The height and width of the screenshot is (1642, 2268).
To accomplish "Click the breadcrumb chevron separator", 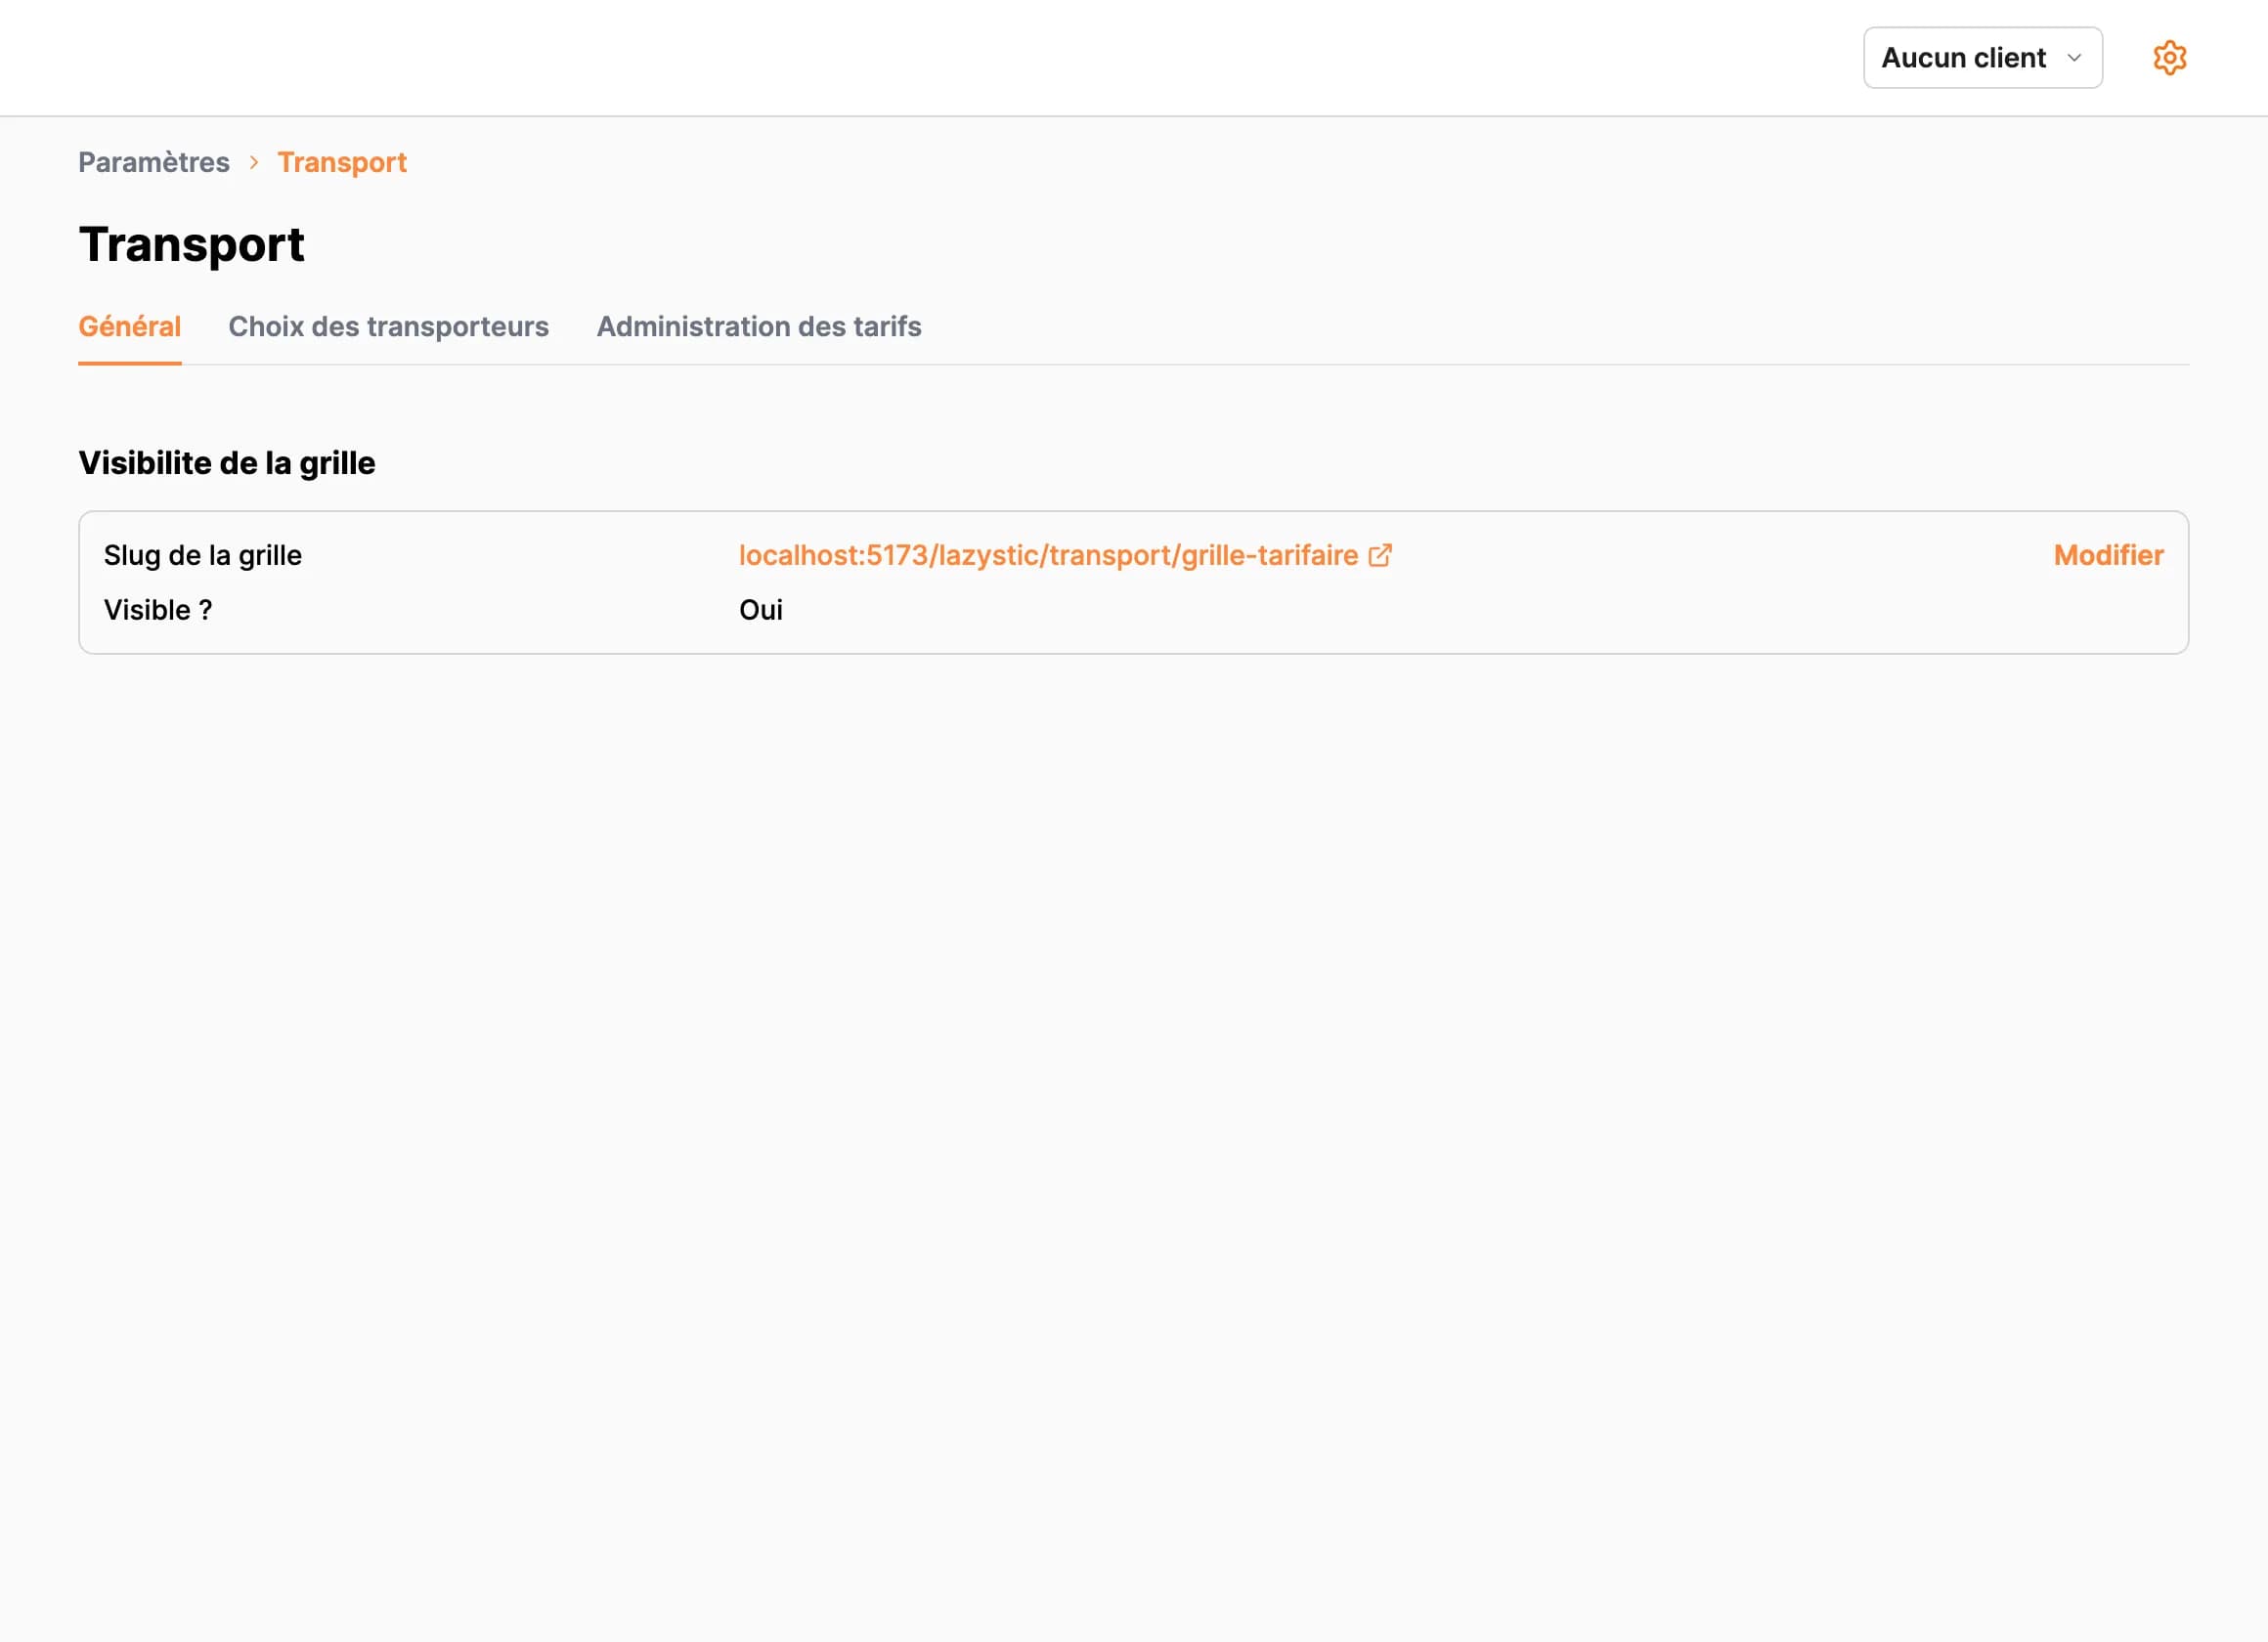I will [x=254, y=162].
